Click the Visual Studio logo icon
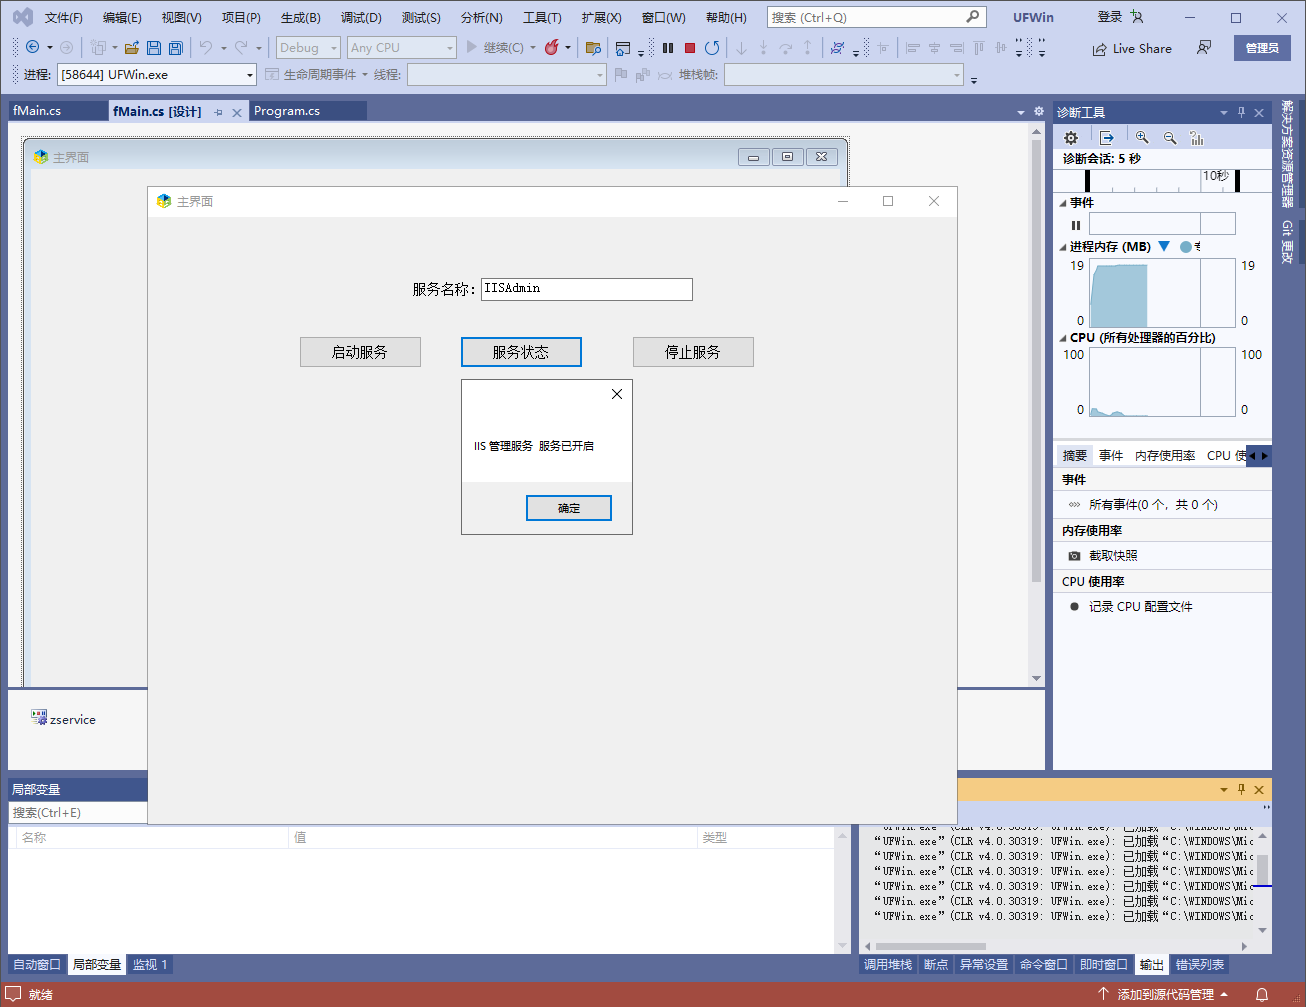The width and height of the screenshot is (1306, 1007). [23, 17]
